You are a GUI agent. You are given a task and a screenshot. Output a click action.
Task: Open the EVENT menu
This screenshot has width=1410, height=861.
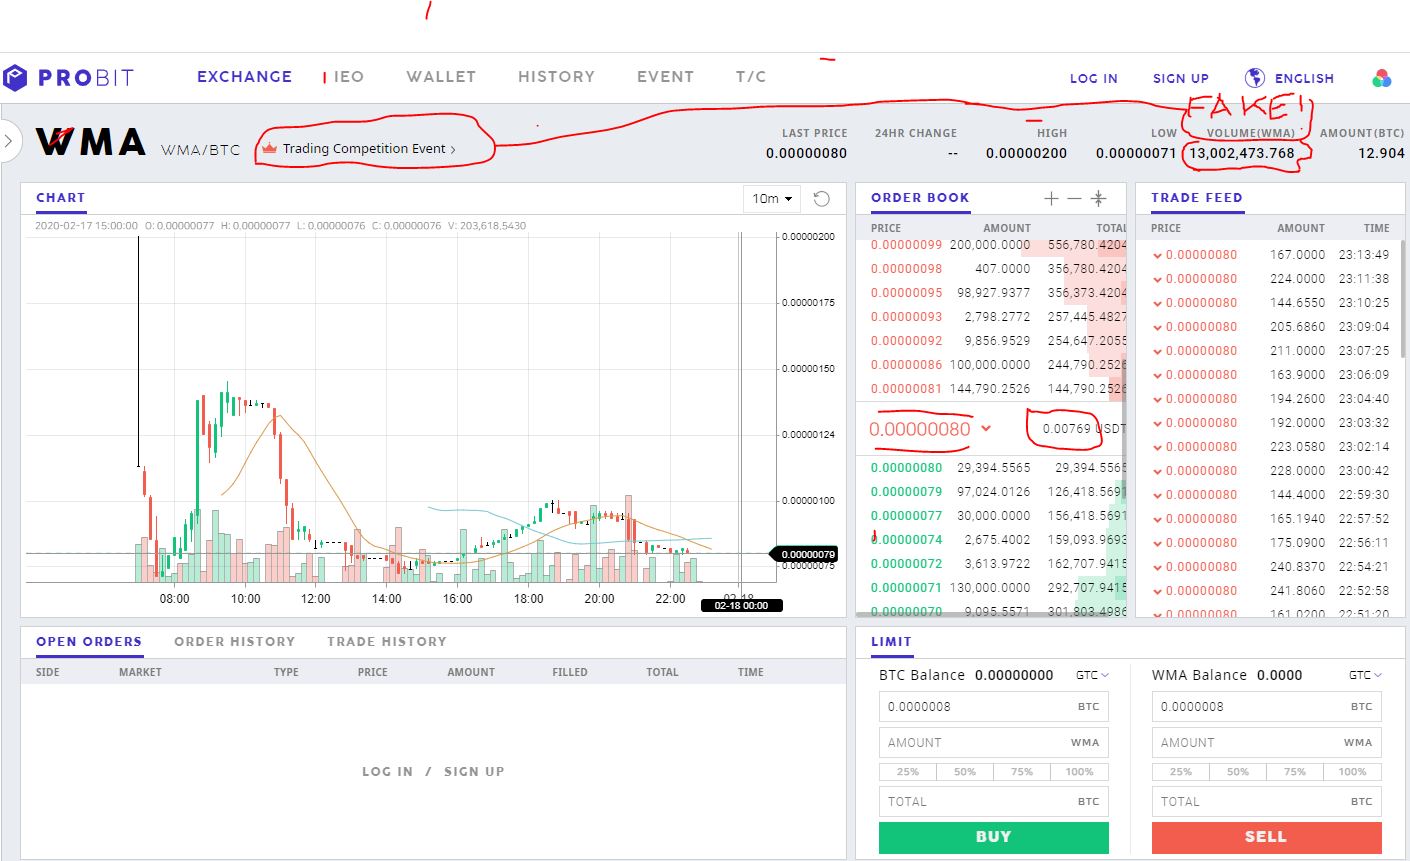[x=665, y=77]
